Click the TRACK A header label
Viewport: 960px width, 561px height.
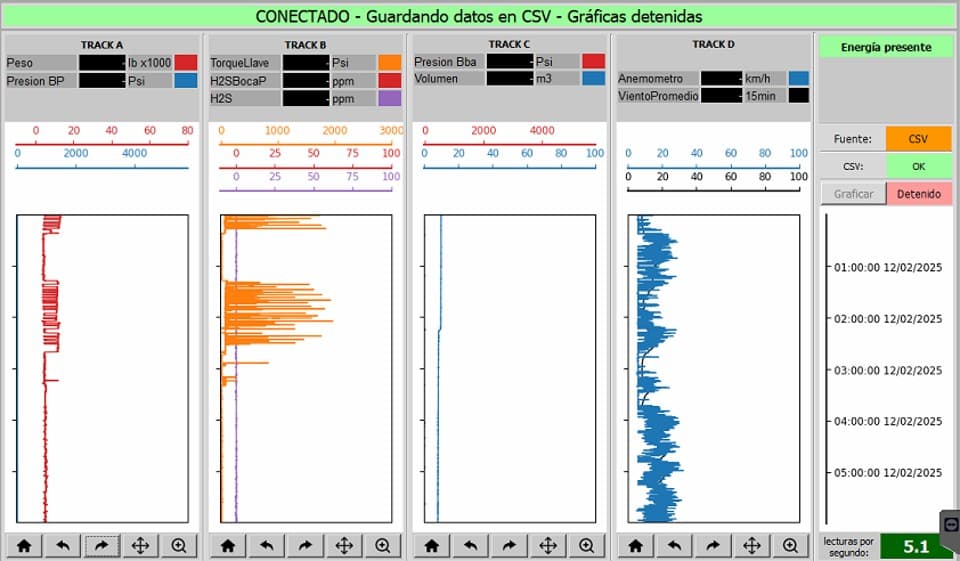click(102, 45)
